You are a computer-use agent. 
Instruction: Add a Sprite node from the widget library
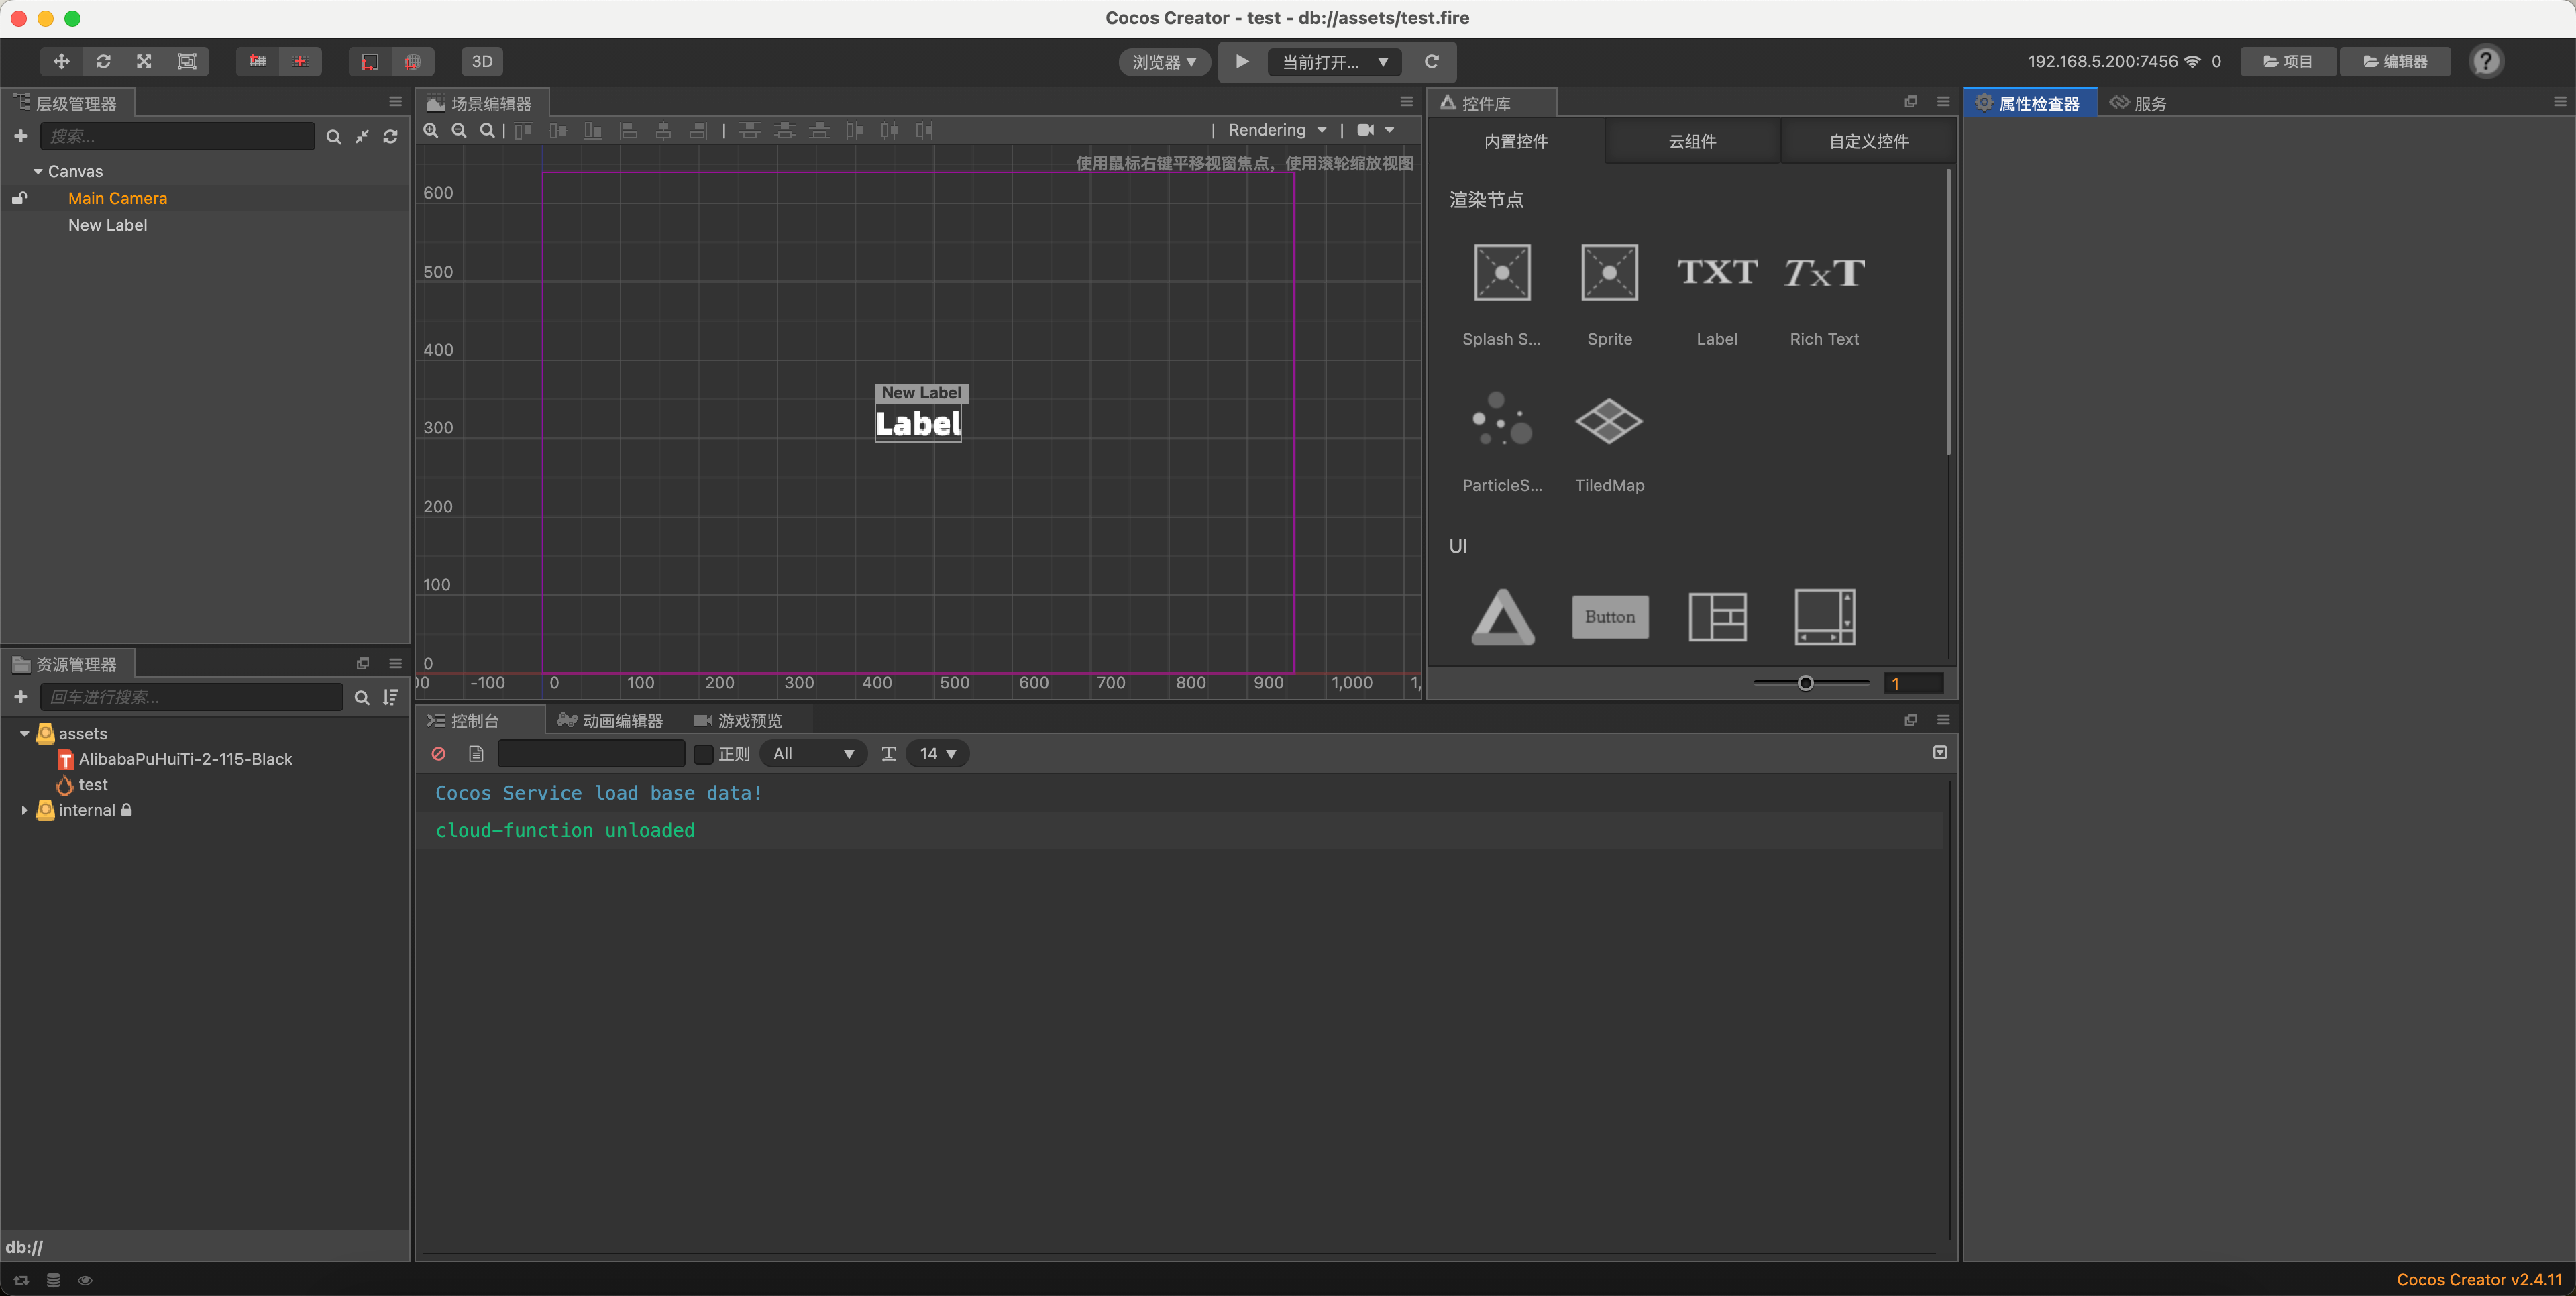click(1609, 272)
